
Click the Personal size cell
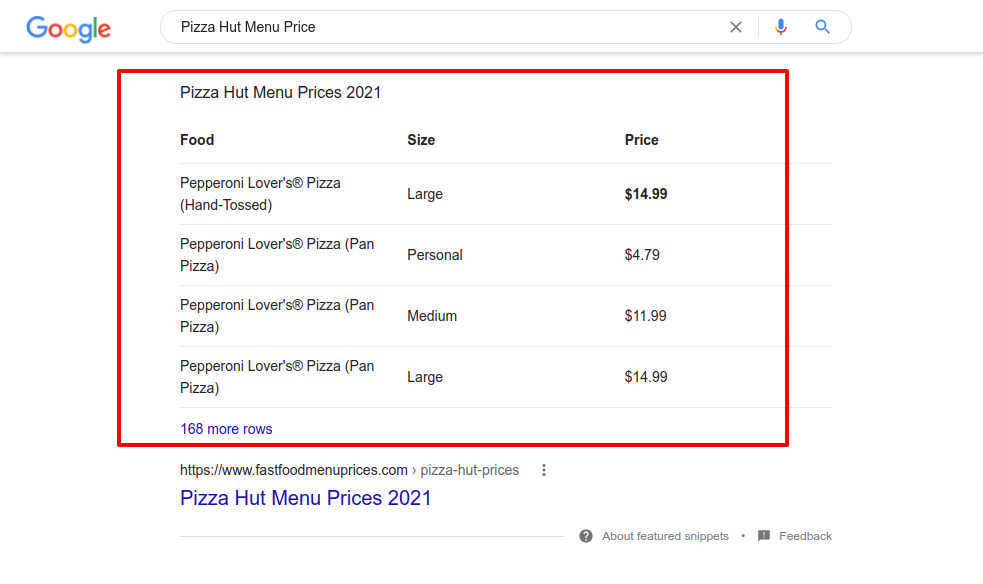click(434, 255)
